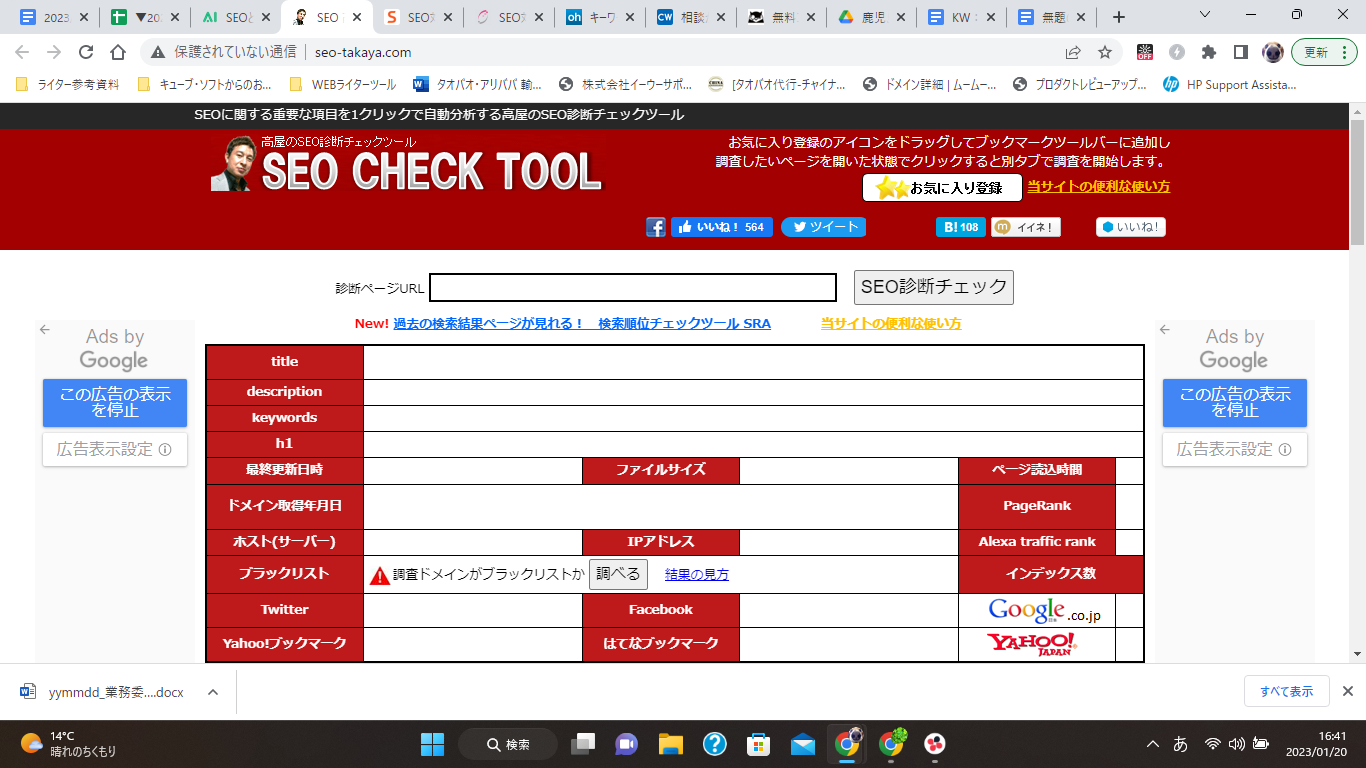
Task: Click the mixi イイネ! button
Action: click(1026, 227)
